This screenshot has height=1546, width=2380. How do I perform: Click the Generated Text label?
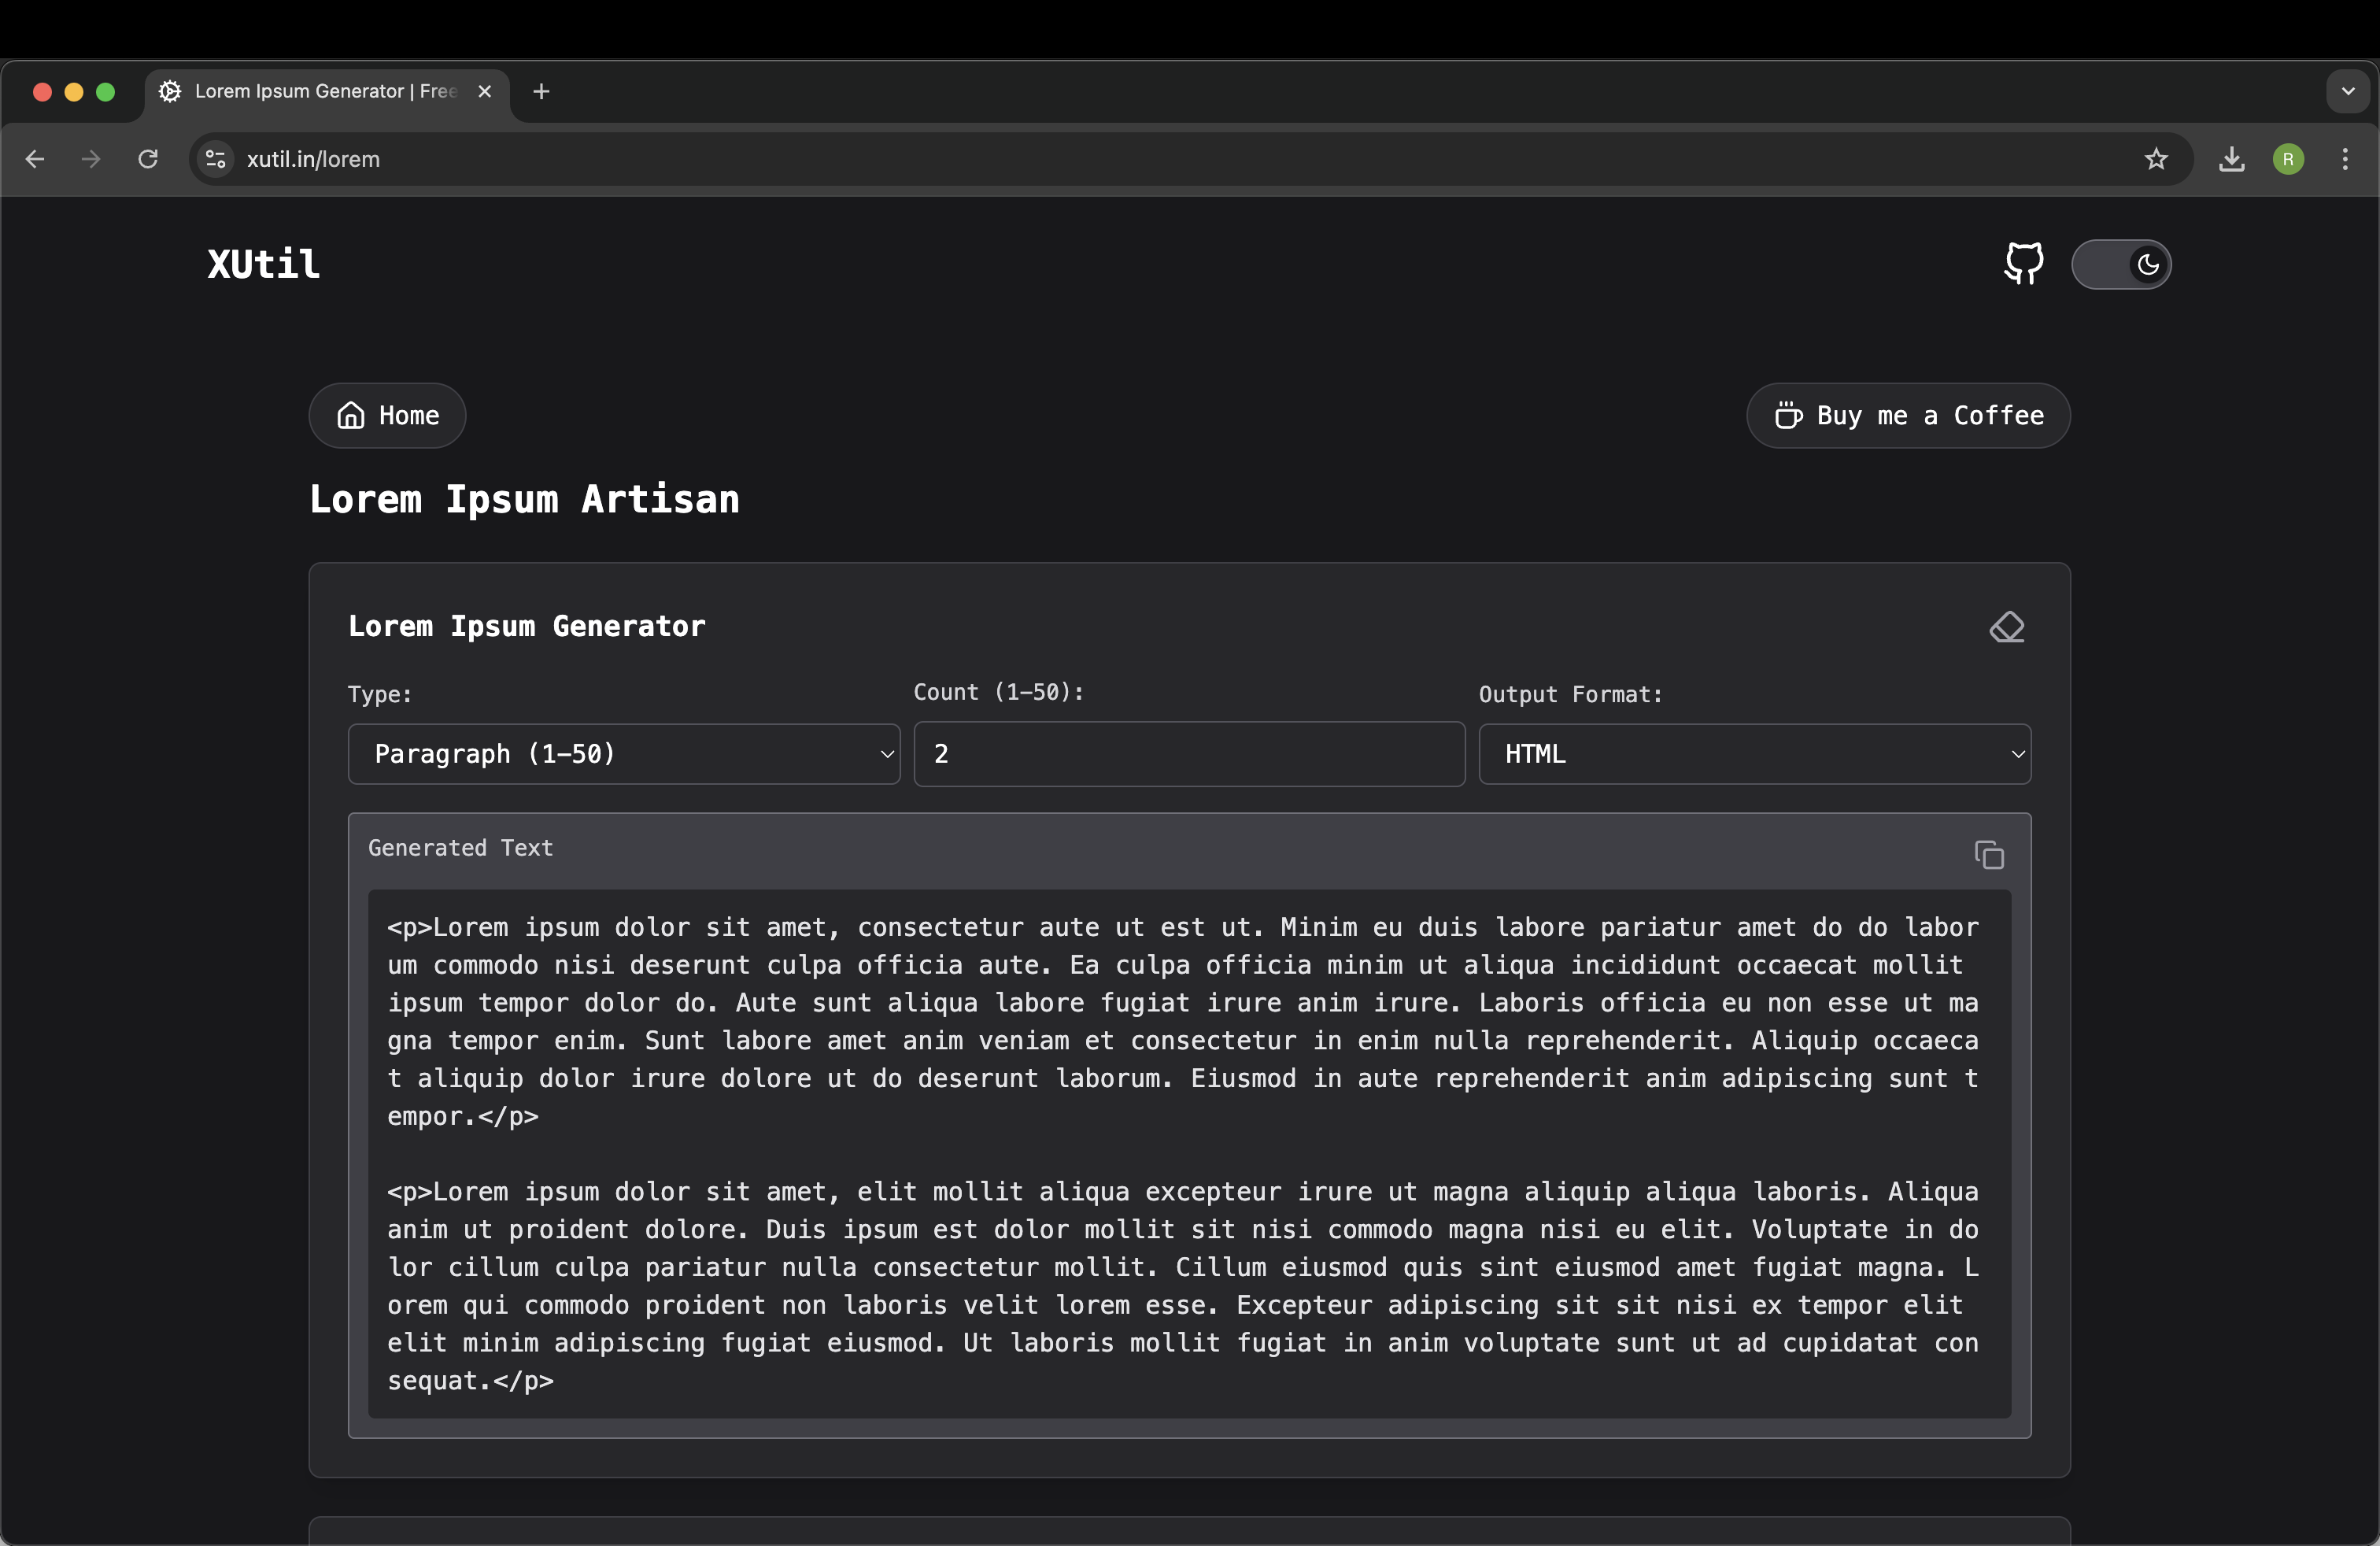(x=460, y=848)
